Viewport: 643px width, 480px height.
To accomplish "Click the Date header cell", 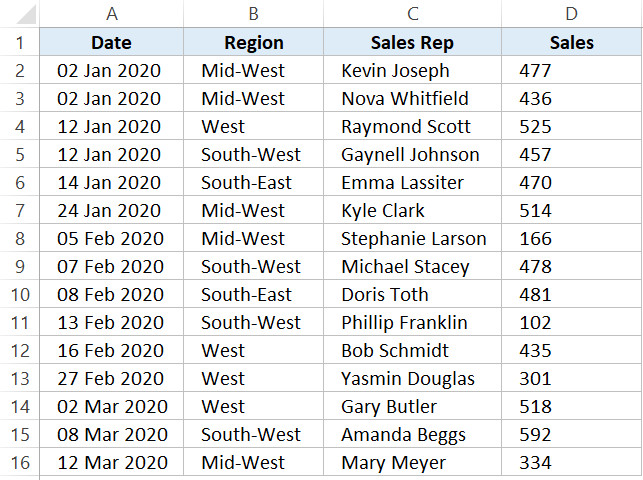I will [111, 43].
